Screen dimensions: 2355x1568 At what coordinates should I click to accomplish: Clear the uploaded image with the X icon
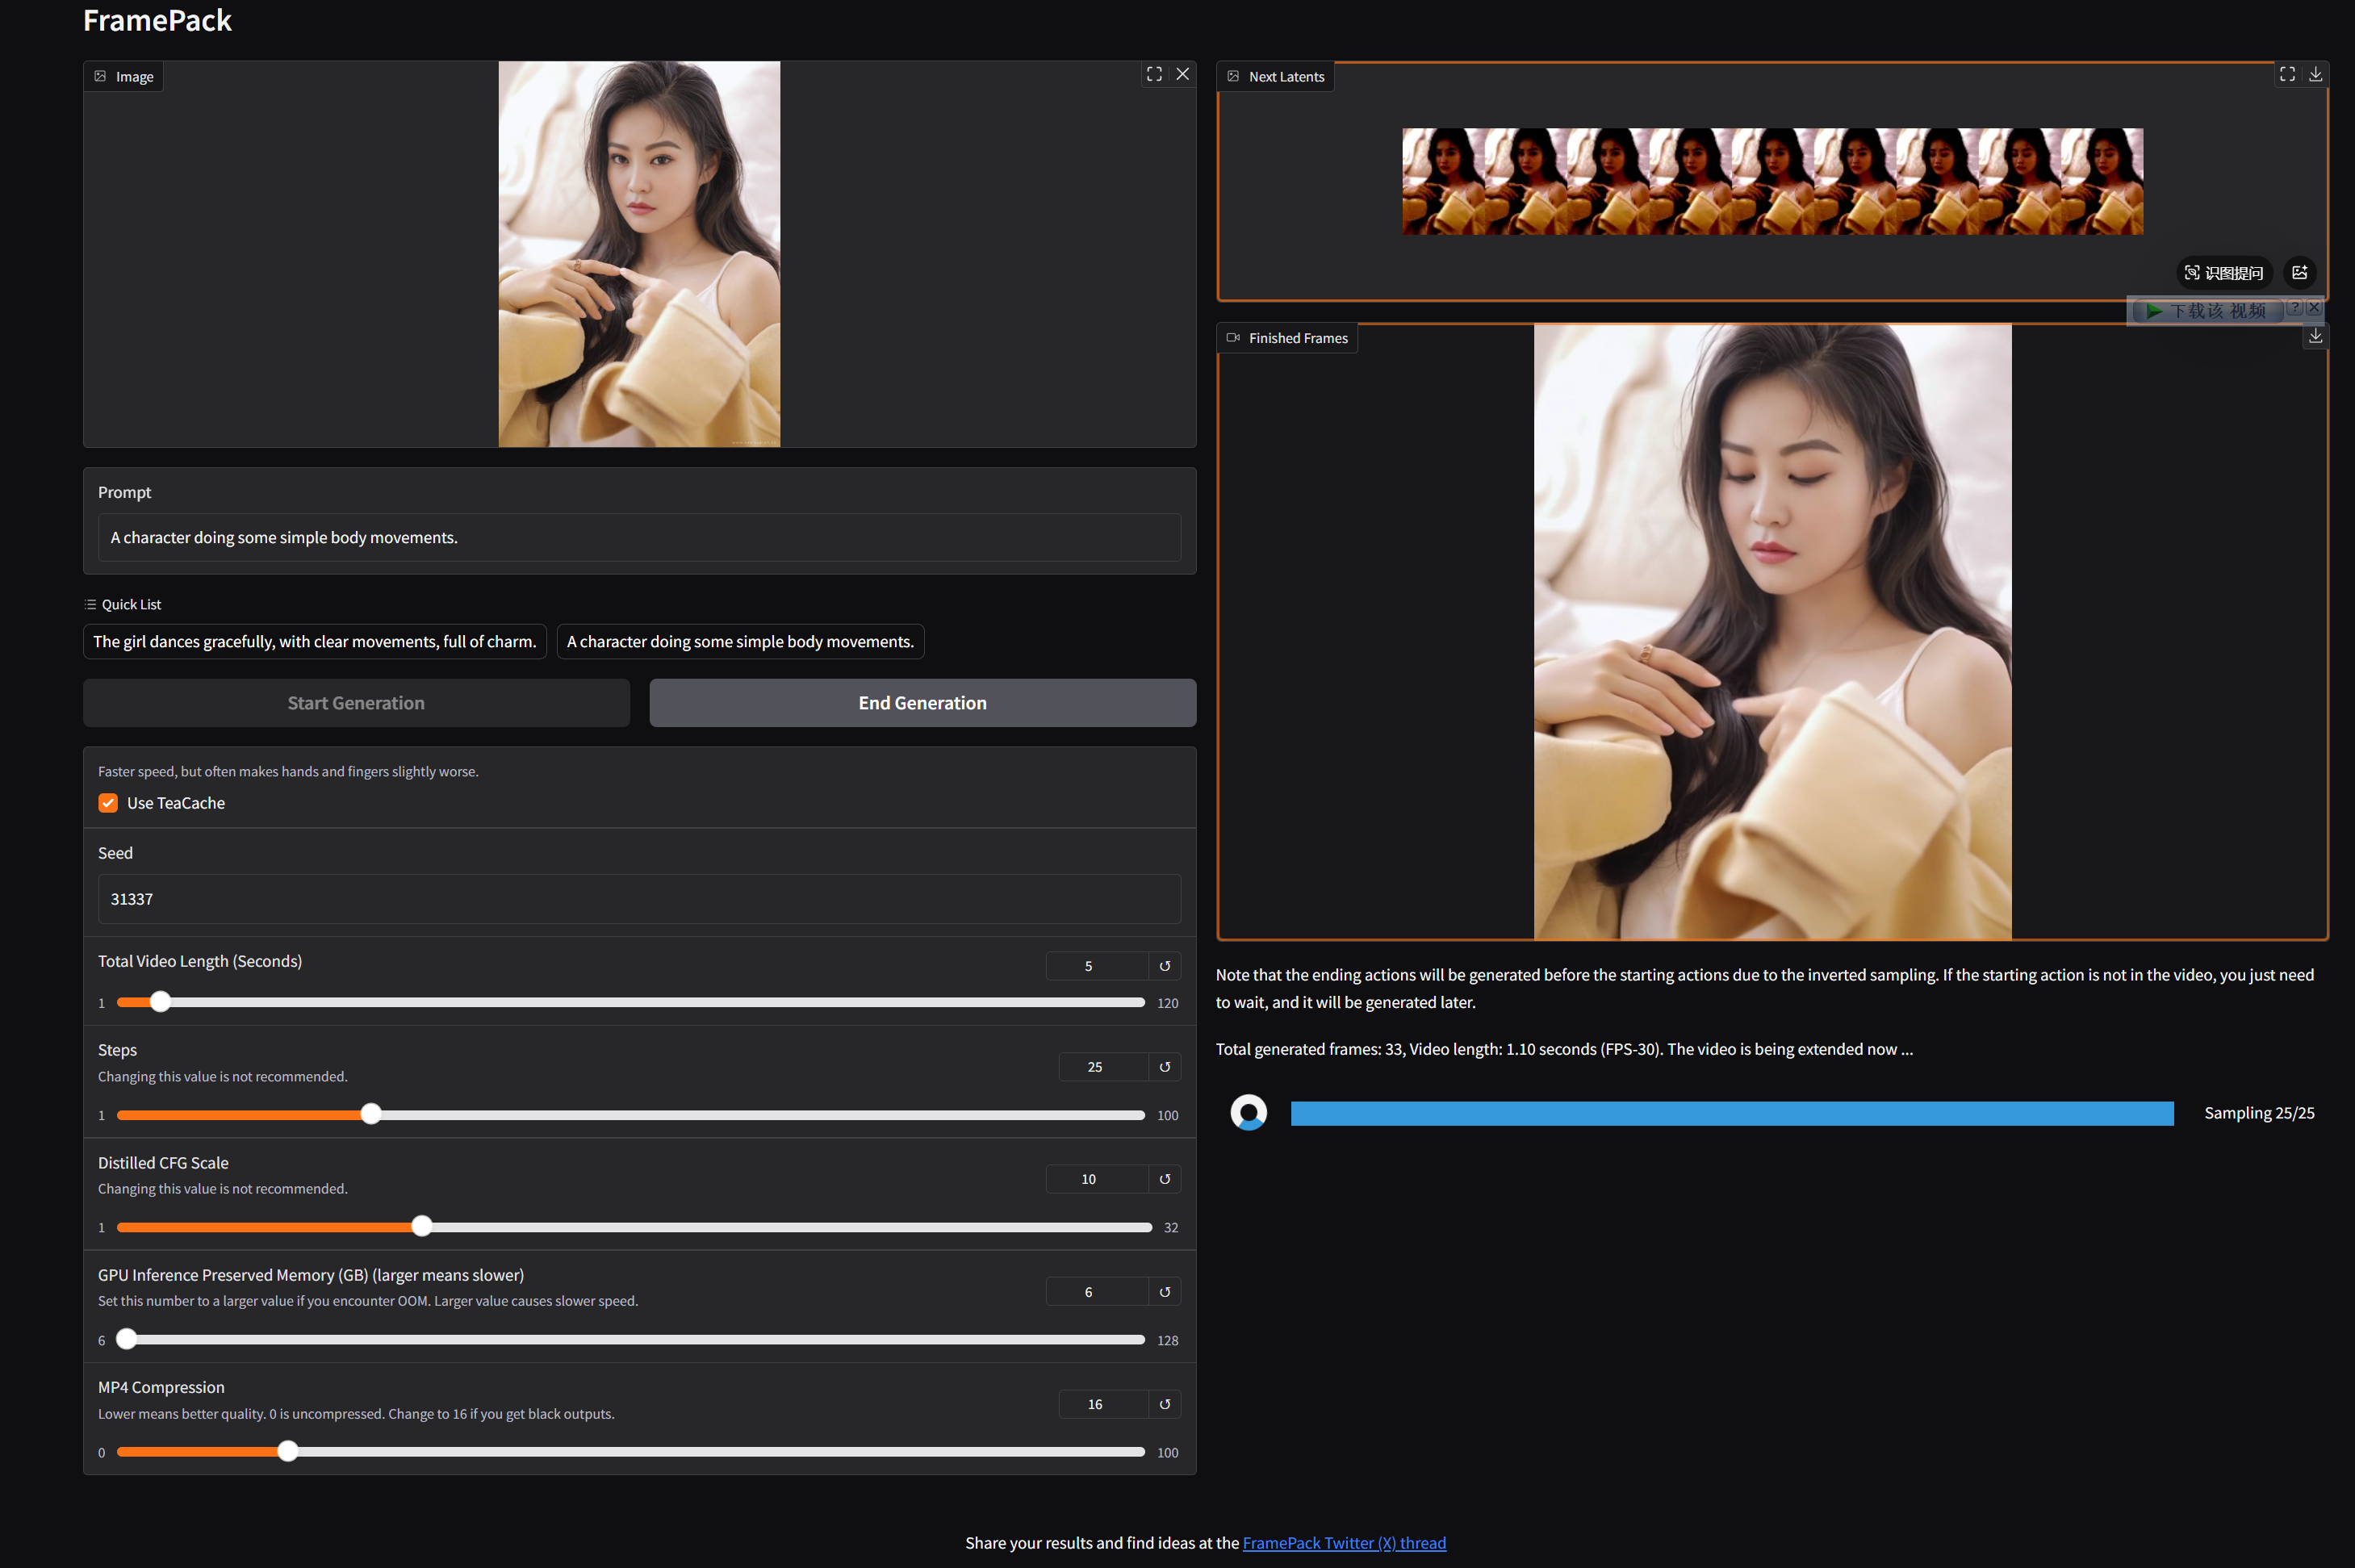[x=1183, y=74]
